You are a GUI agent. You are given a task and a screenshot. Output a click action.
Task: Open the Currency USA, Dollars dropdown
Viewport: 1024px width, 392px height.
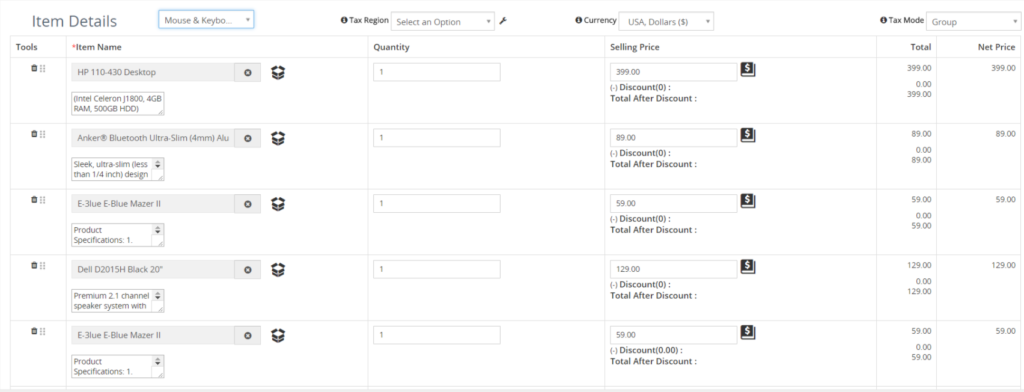(666, 22)
